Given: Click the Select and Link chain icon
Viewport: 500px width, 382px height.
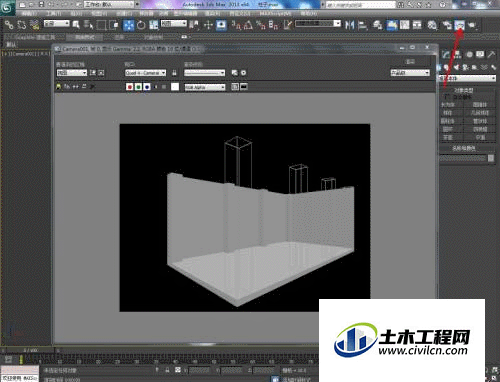Looking at the screenshot, I should [9, 25].
